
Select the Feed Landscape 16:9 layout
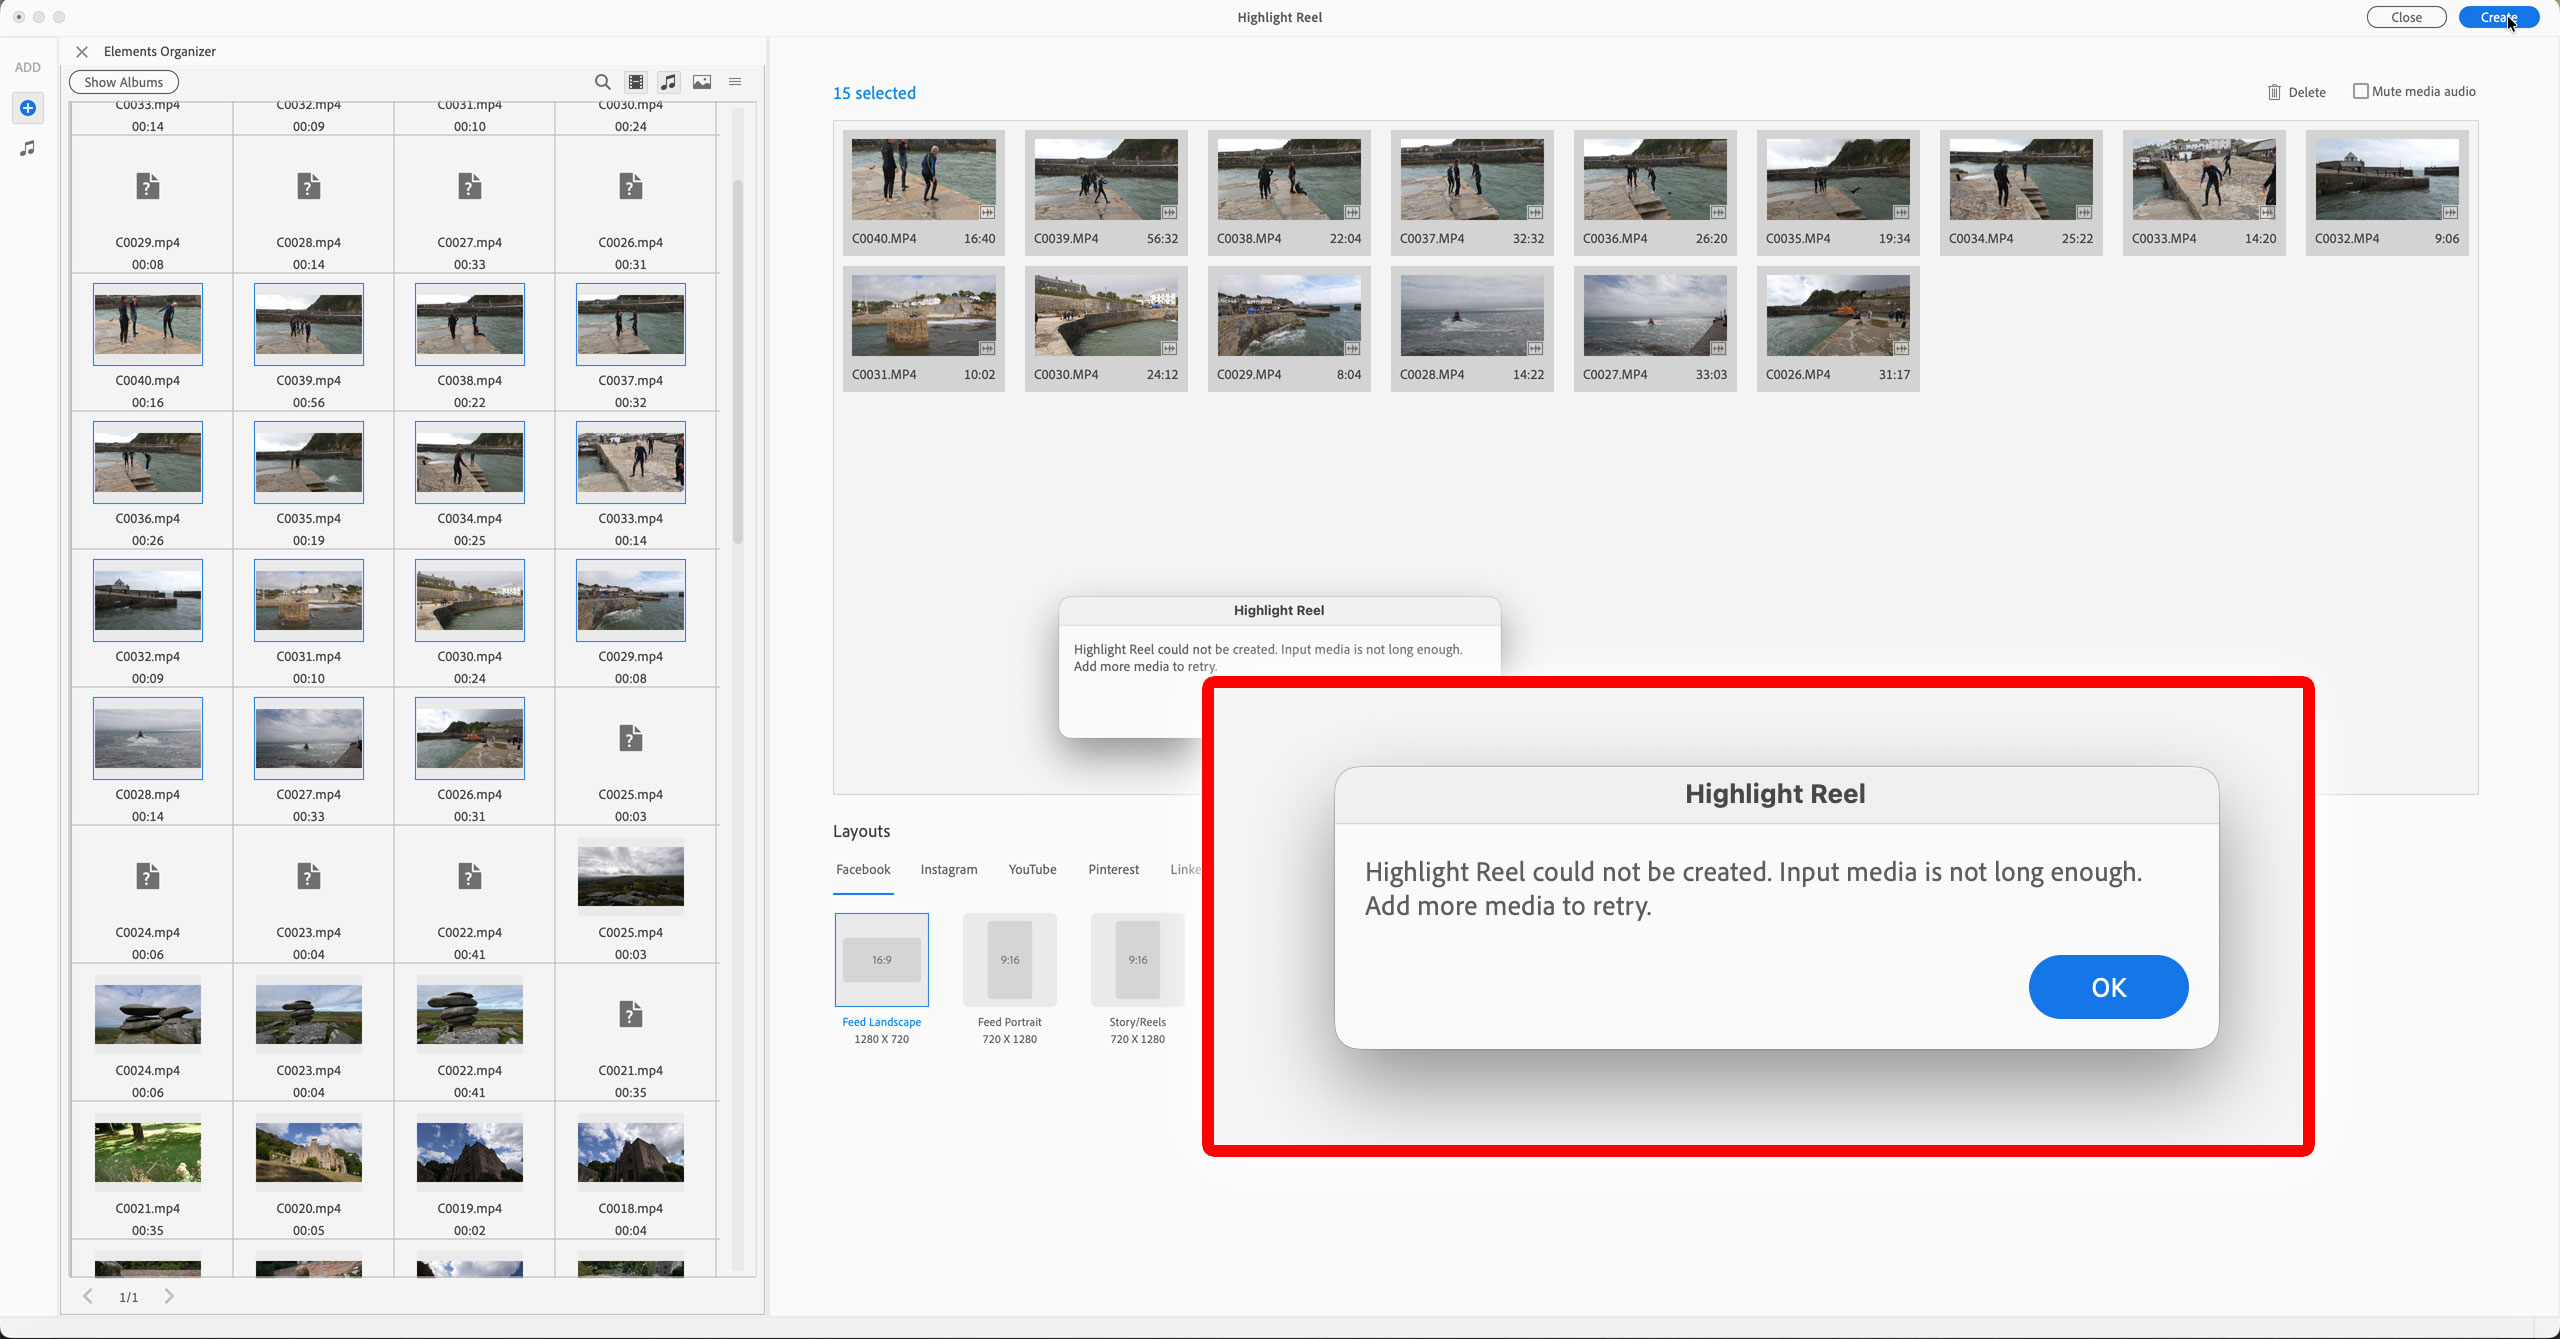click(x=881, y=960)
